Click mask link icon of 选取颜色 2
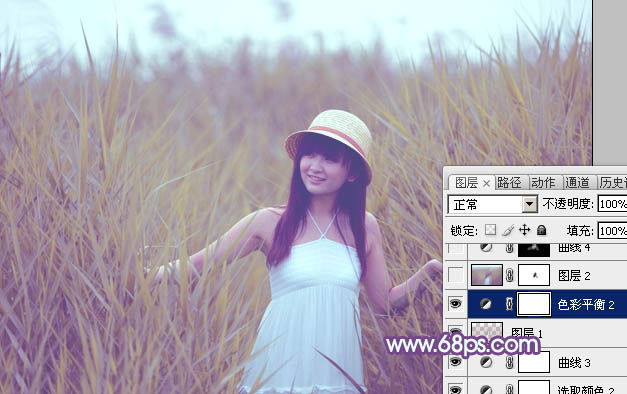Viewport: 627px width, 394px height. click(x=509, y=389)
